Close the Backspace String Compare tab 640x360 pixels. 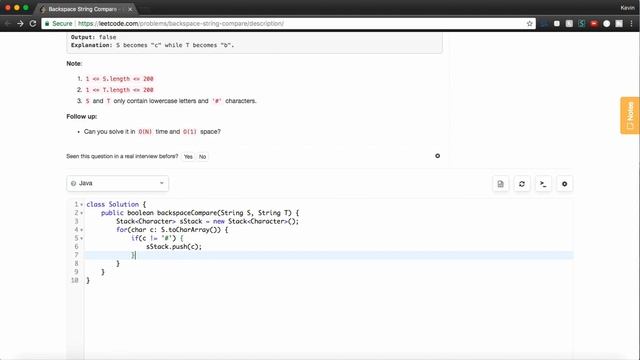(x=130, y=9)
